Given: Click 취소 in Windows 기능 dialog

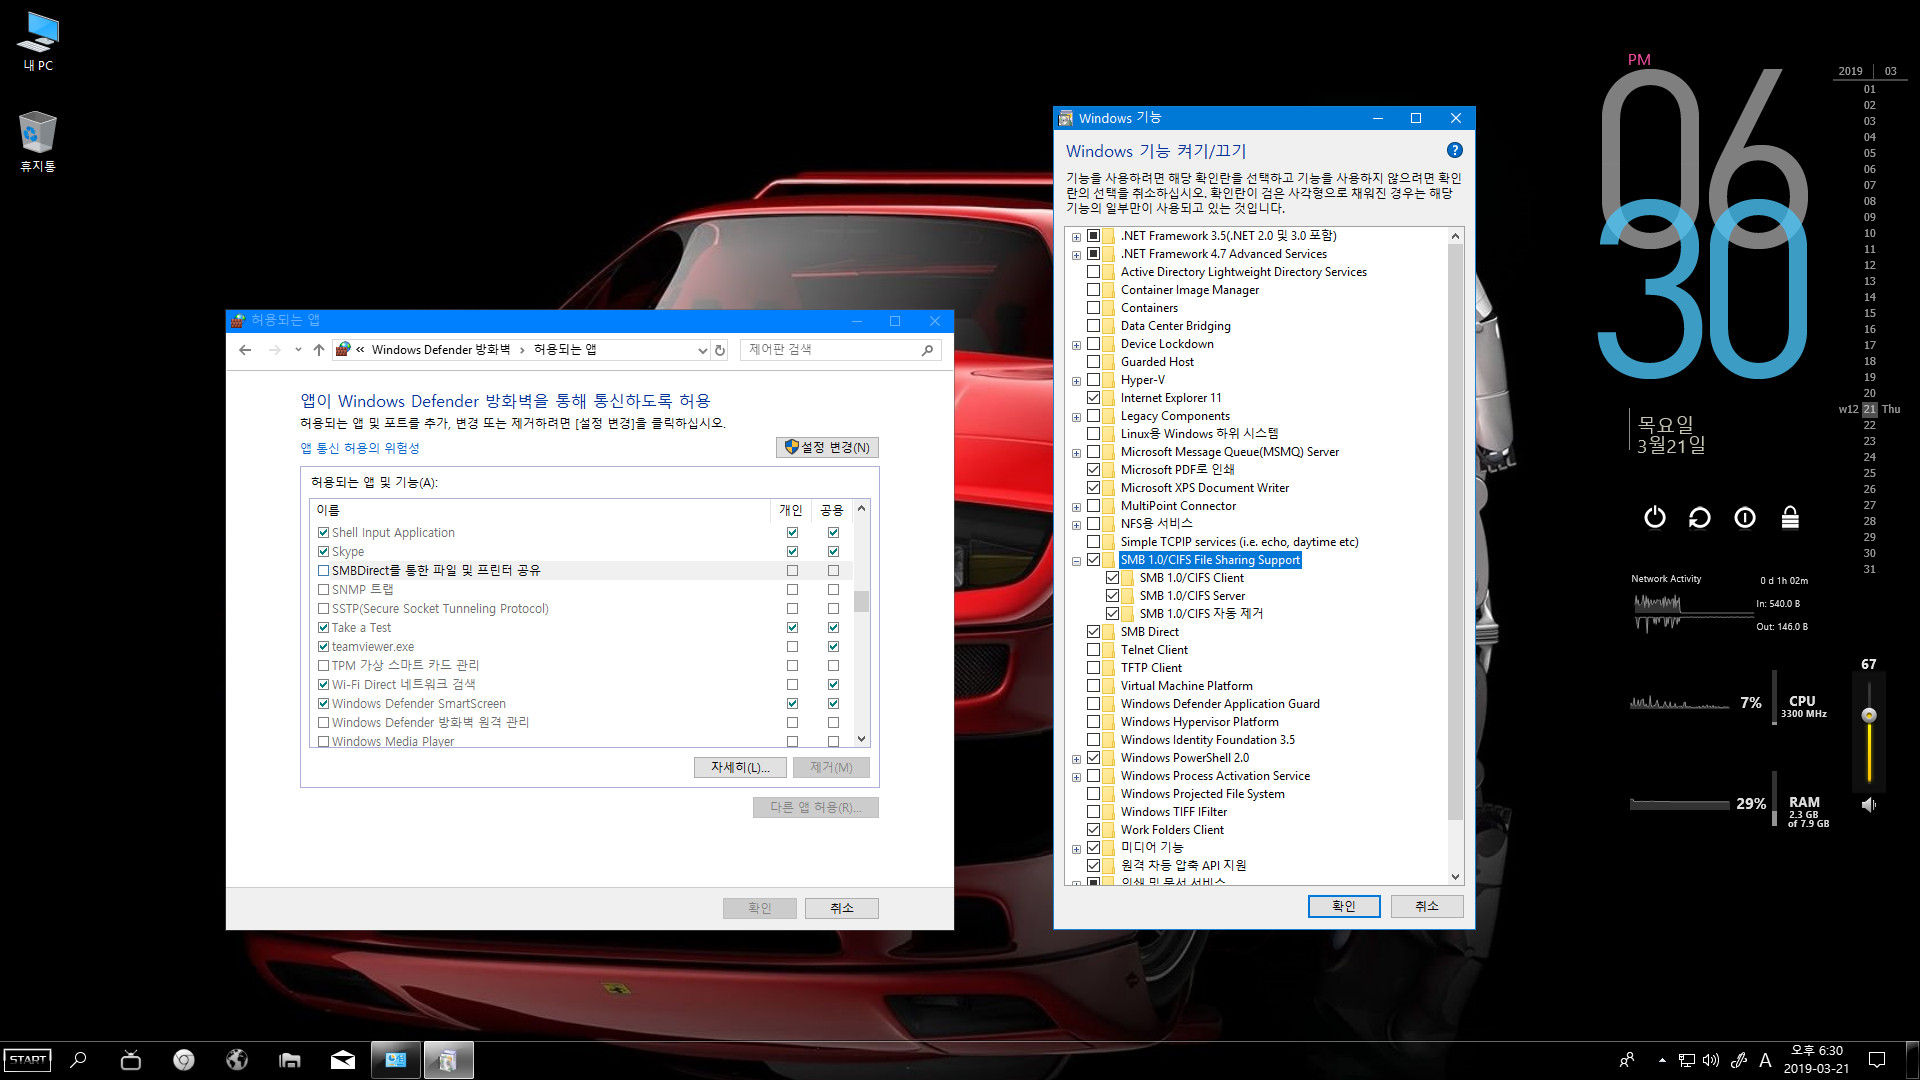Looking at the screenshot, I should pyautogui.click(x=1427, y=906).
